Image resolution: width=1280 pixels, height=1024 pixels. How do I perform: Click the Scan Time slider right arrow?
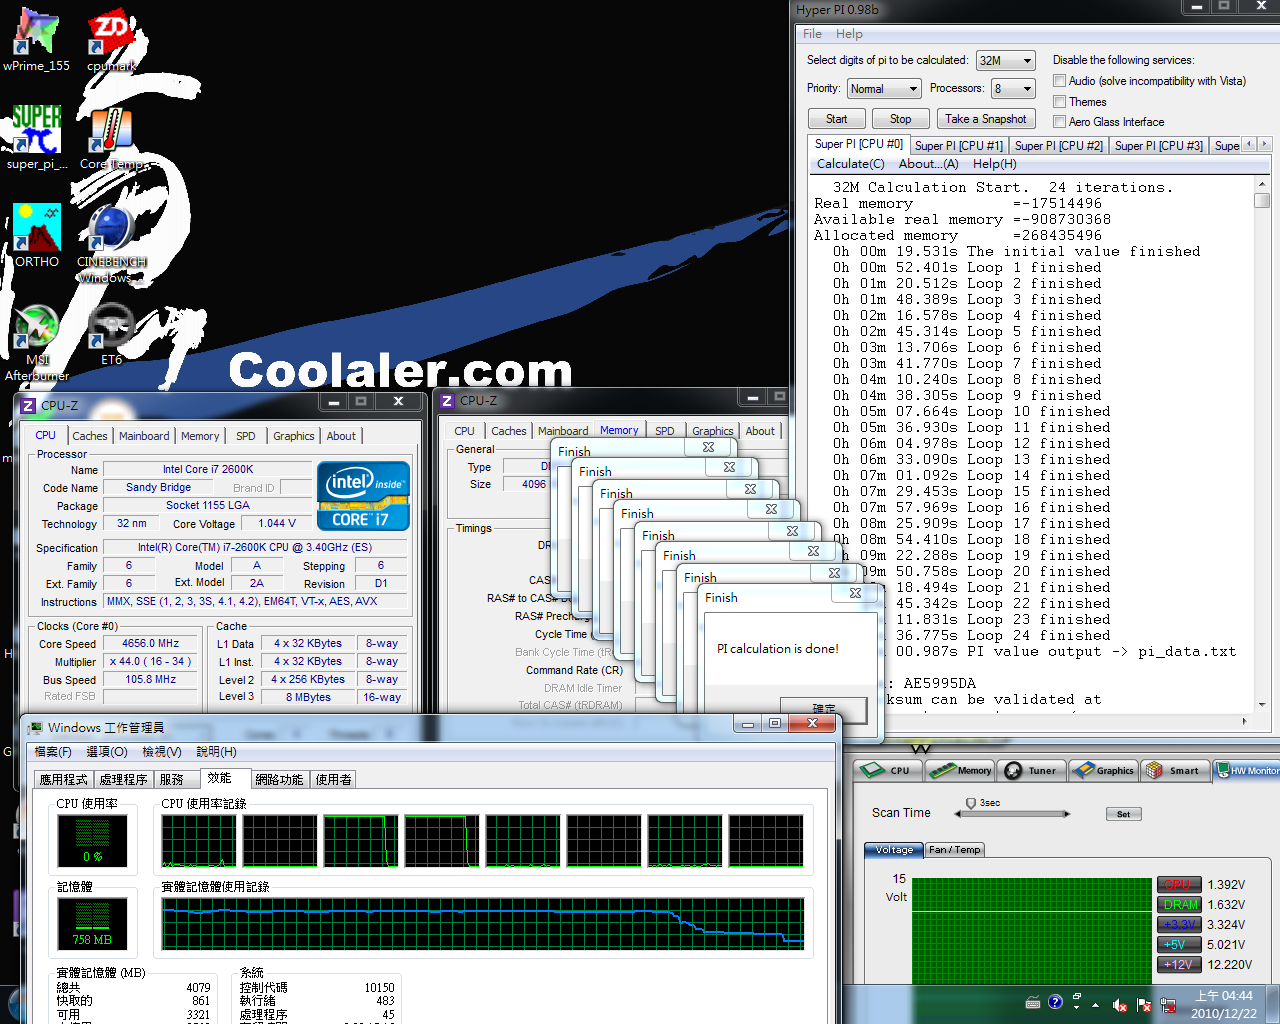pos(1067,814)
